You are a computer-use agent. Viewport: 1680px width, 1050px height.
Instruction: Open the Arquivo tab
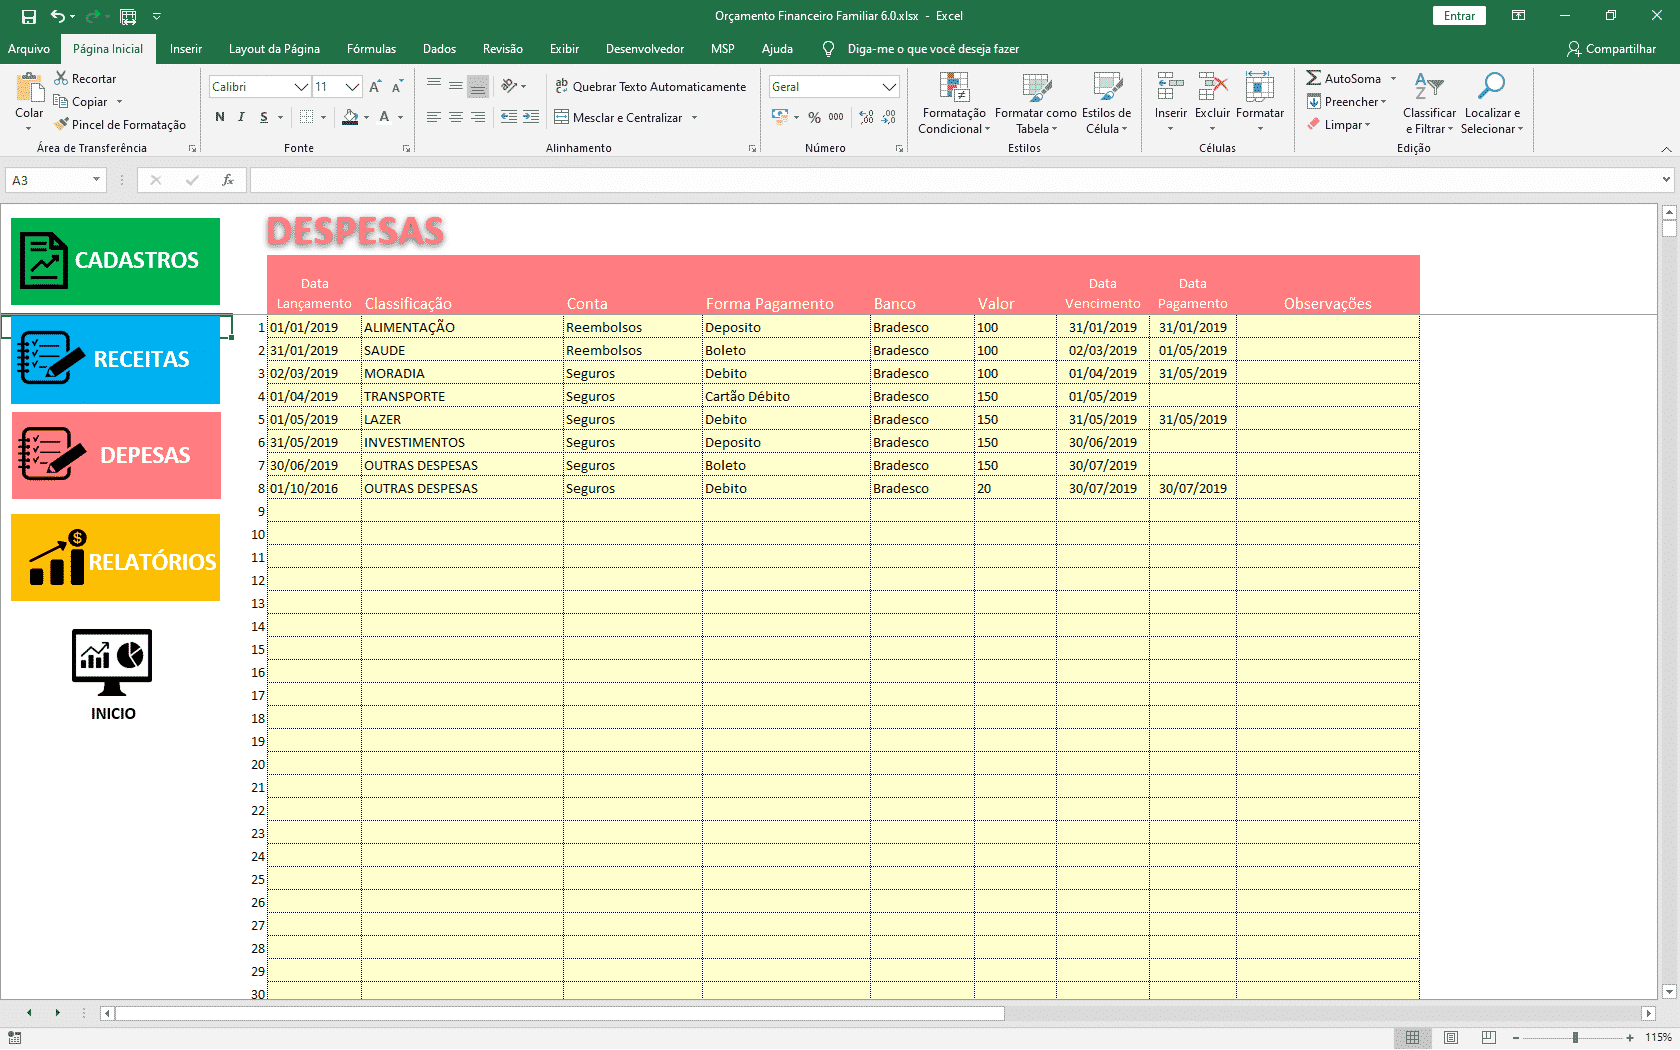click(29, 49)
